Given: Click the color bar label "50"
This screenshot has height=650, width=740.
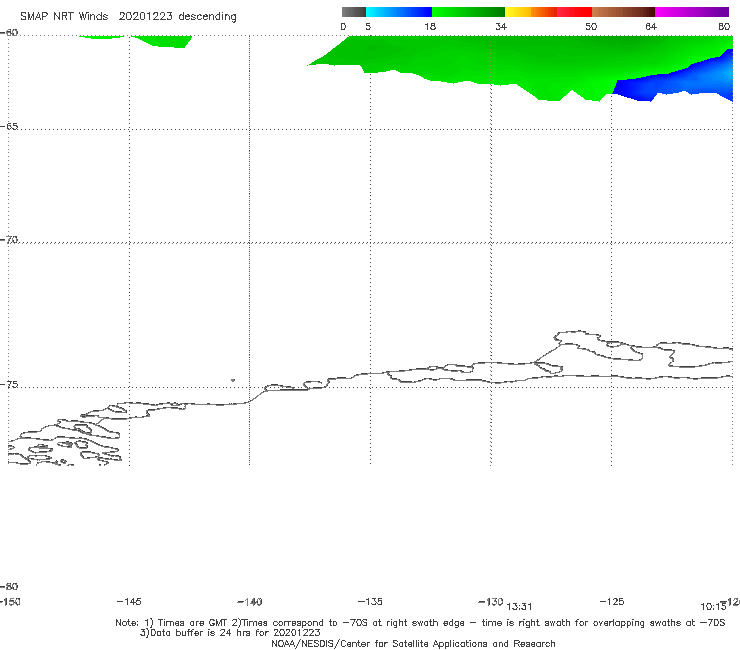Looking at the screenshot, I should pyautogui.click(x=591, y=26).
